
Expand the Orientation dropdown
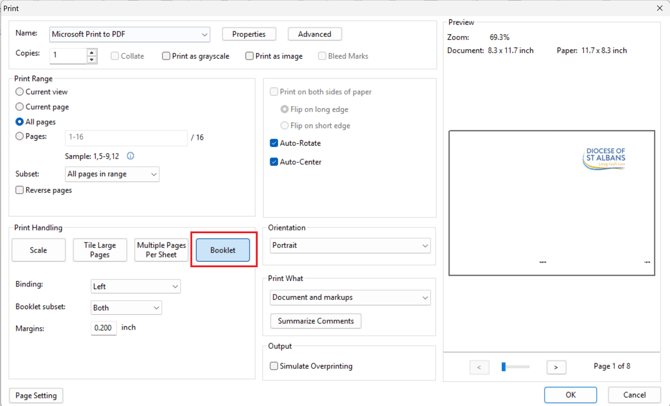tap(349, 245)
